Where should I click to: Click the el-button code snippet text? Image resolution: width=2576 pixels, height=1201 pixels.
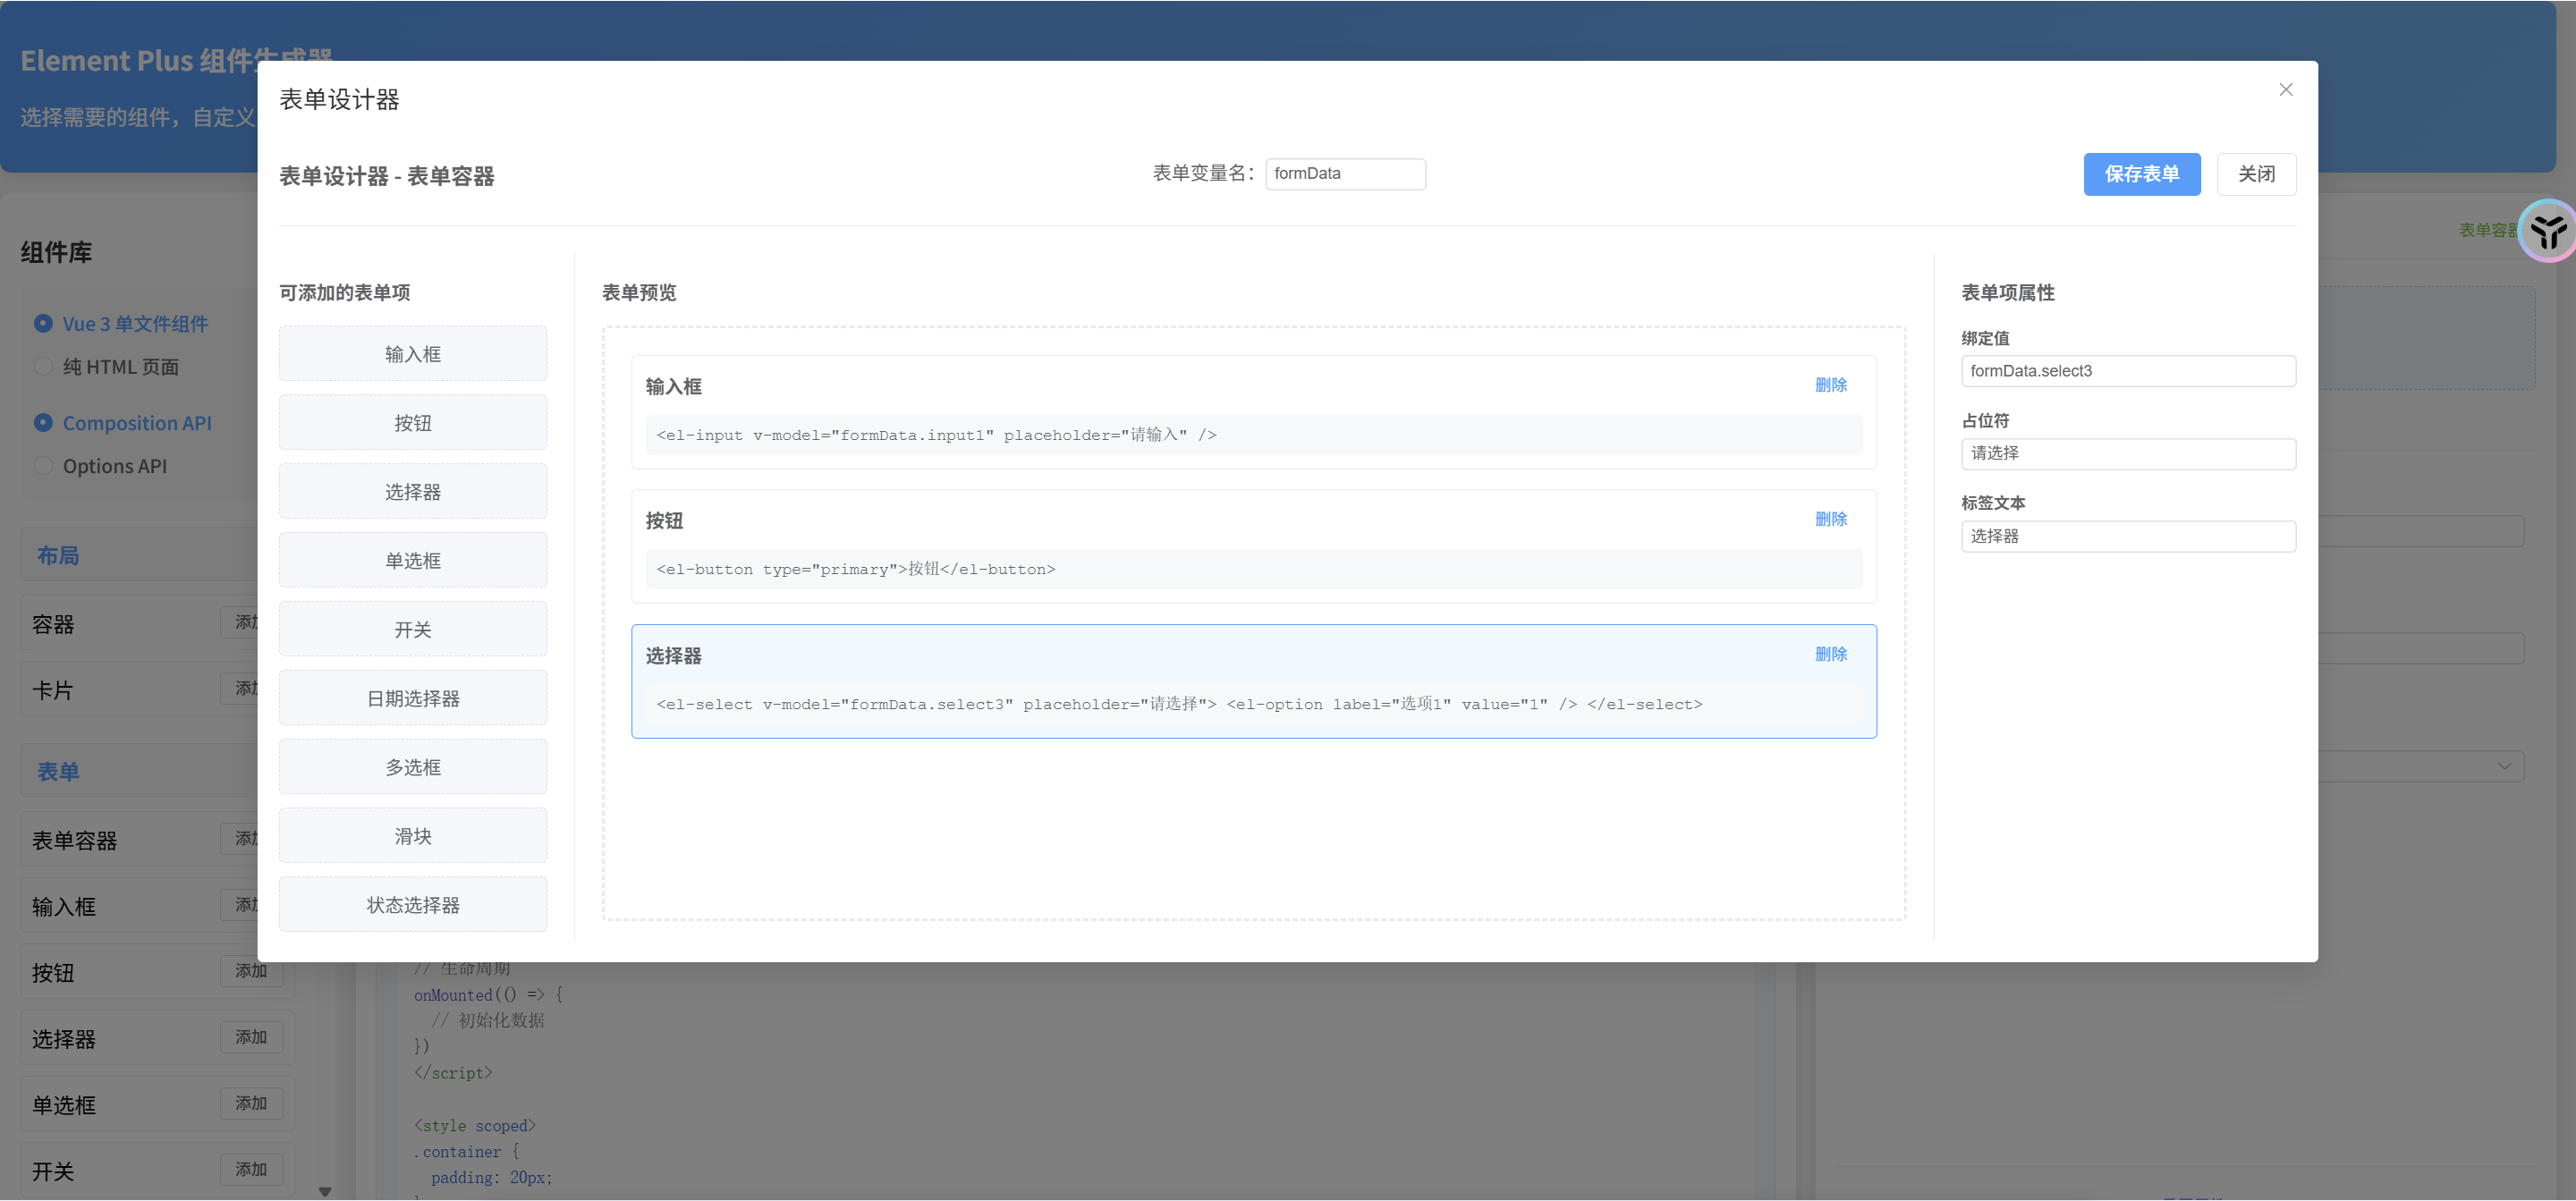tap(855, 569)
